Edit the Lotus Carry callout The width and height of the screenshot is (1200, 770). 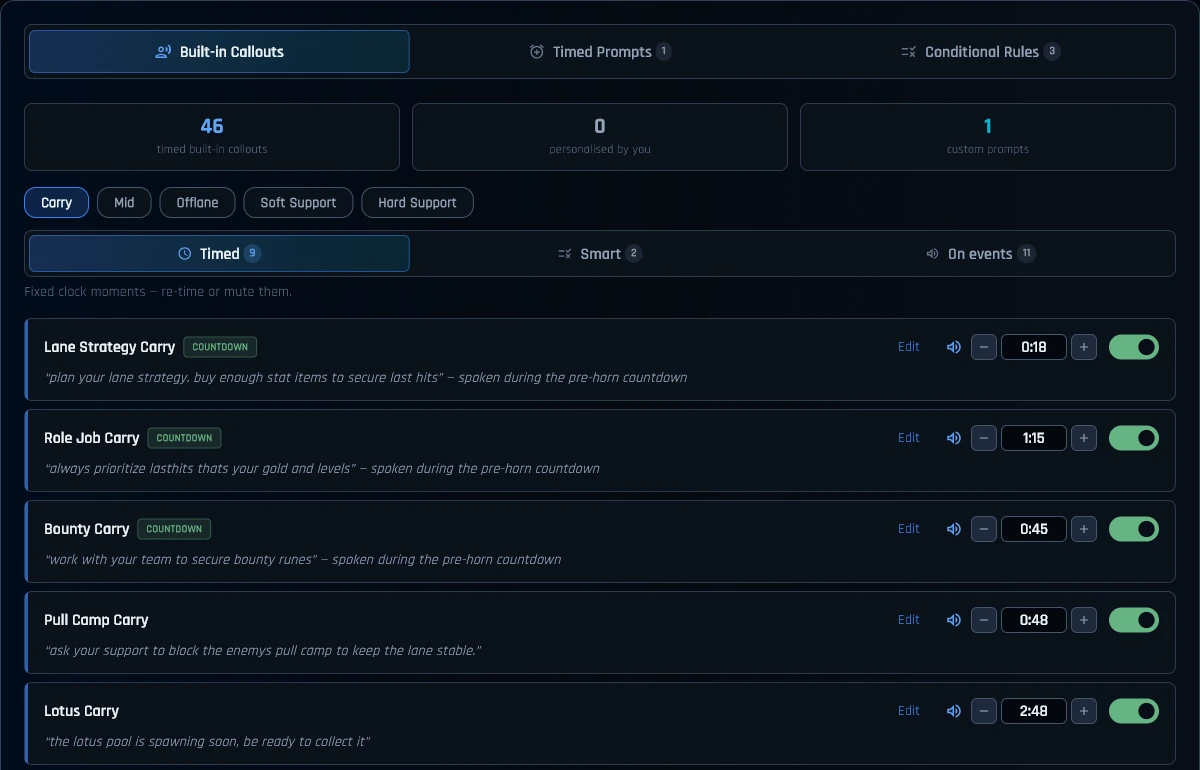908,711
